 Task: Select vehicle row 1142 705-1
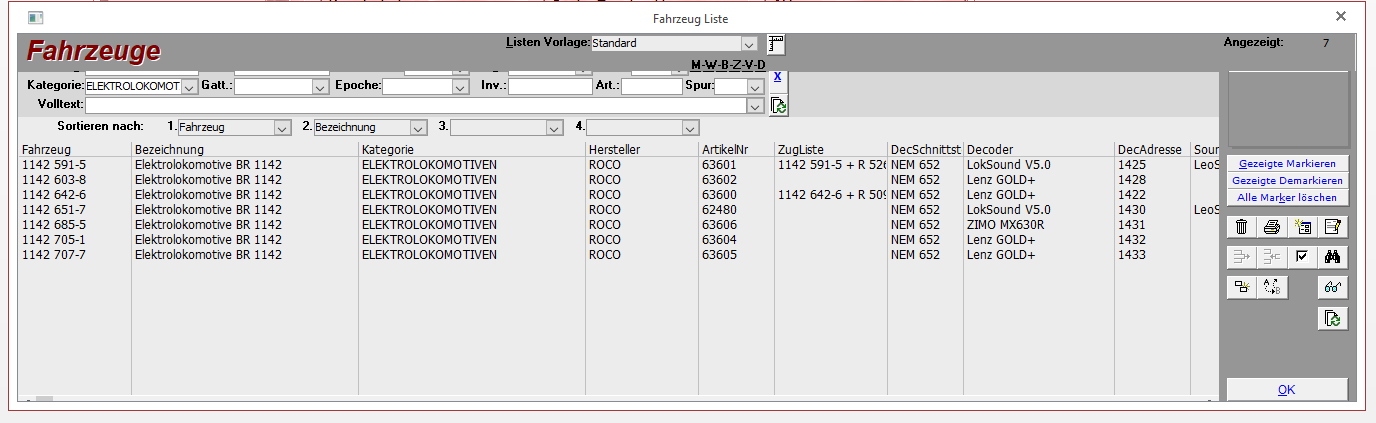[618, 240]
